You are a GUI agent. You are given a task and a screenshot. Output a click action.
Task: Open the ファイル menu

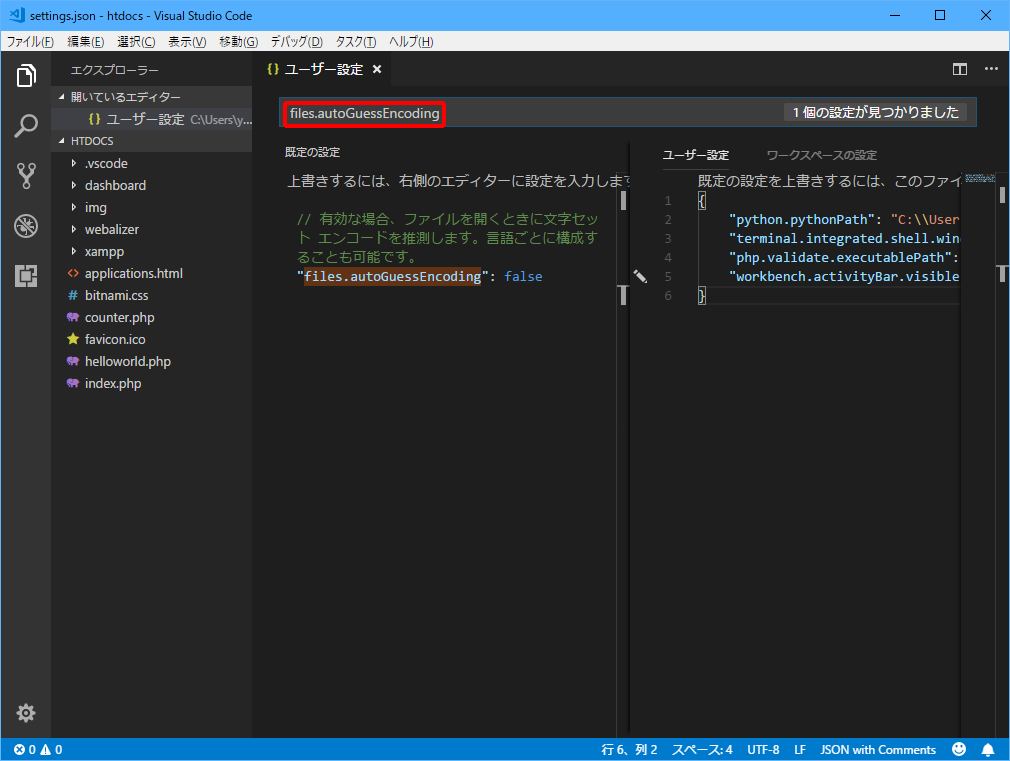pyautogui.click(x=27, y=42)
